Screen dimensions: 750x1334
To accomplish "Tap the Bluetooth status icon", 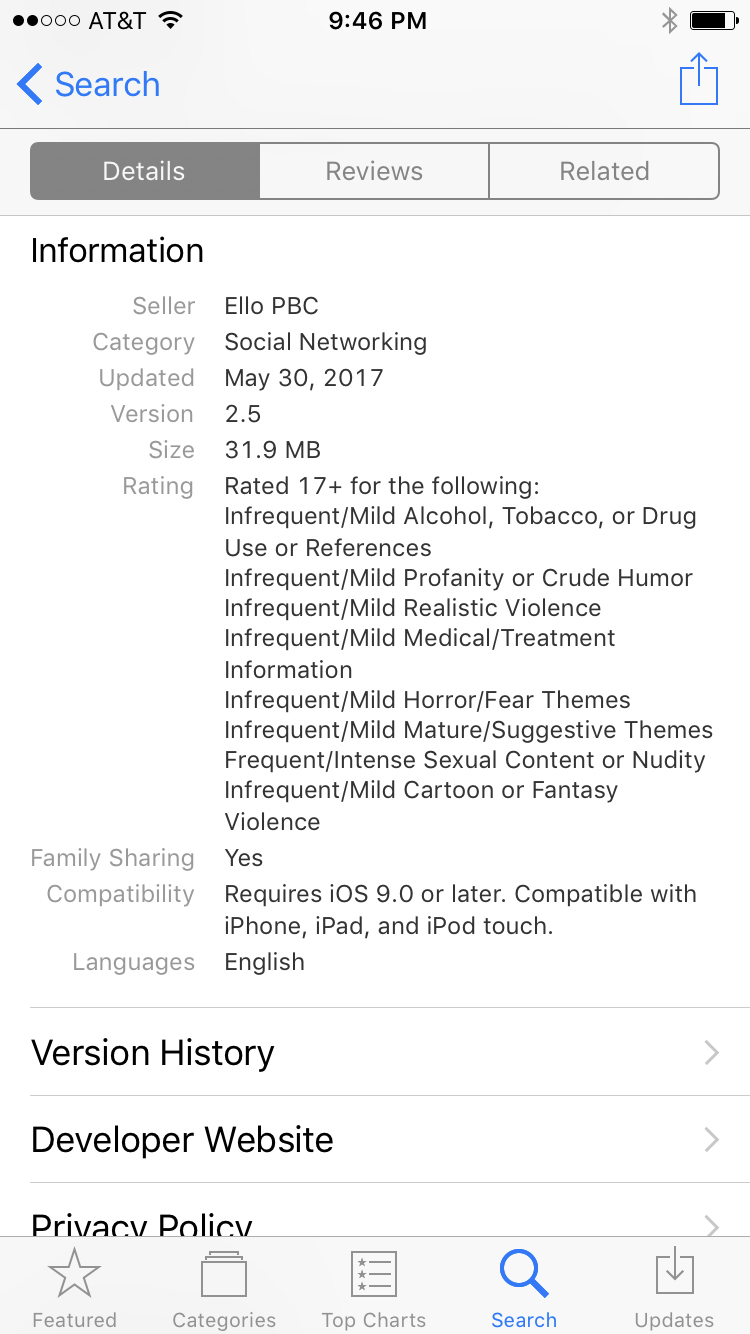I will pyautogui.click(x=669, y=21).
